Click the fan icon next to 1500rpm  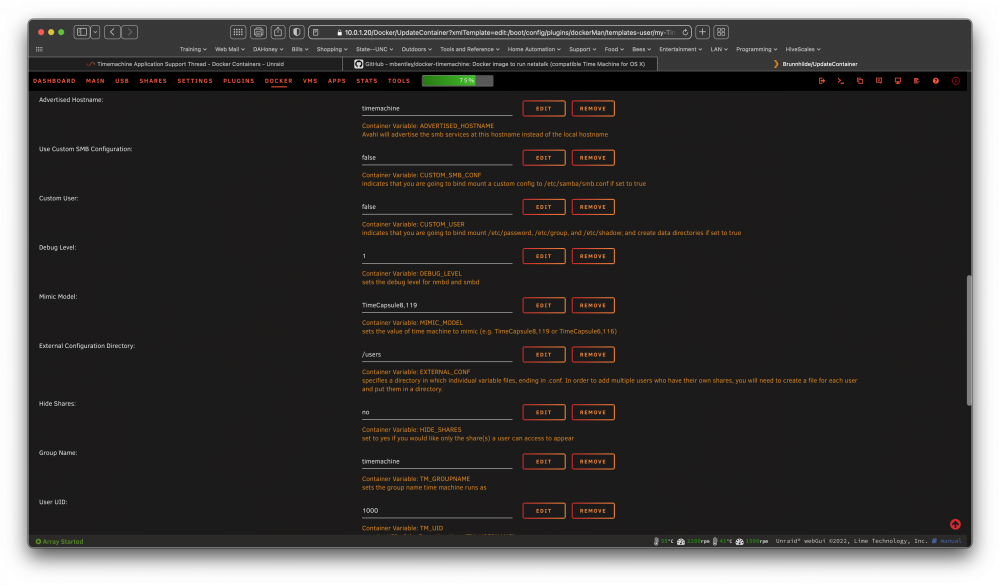pos(740,541)
